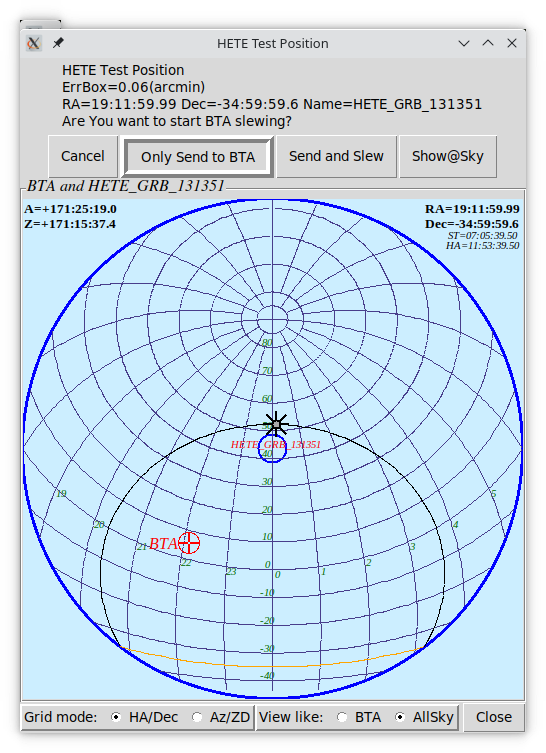Select the HA/Dec grid mode
Viewport: 546px width, 753px height.
click(116, 717)
